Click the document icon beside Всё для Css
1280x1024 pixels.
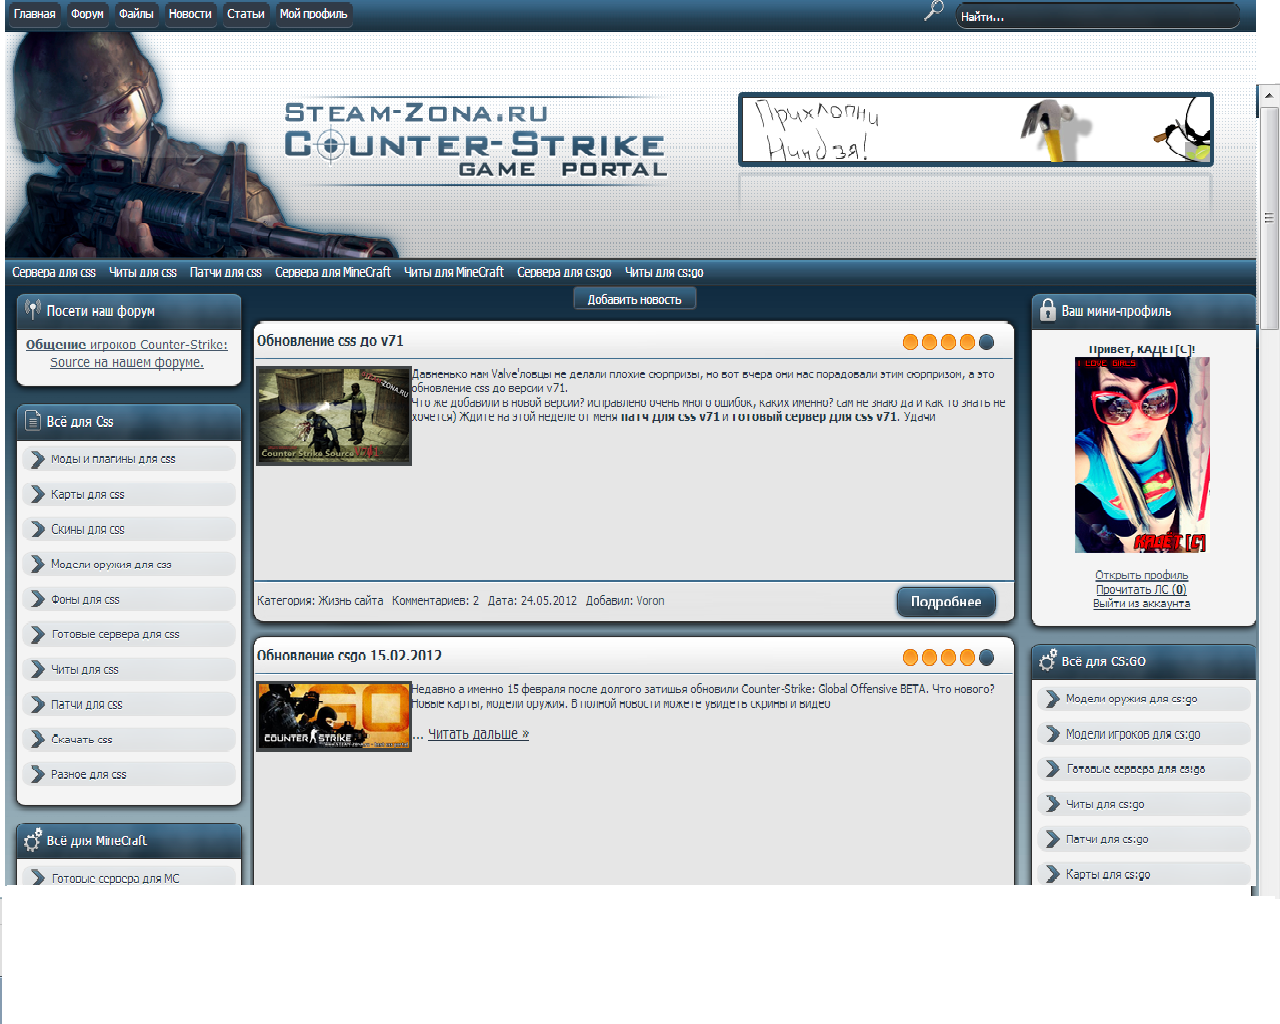point(32,421)
